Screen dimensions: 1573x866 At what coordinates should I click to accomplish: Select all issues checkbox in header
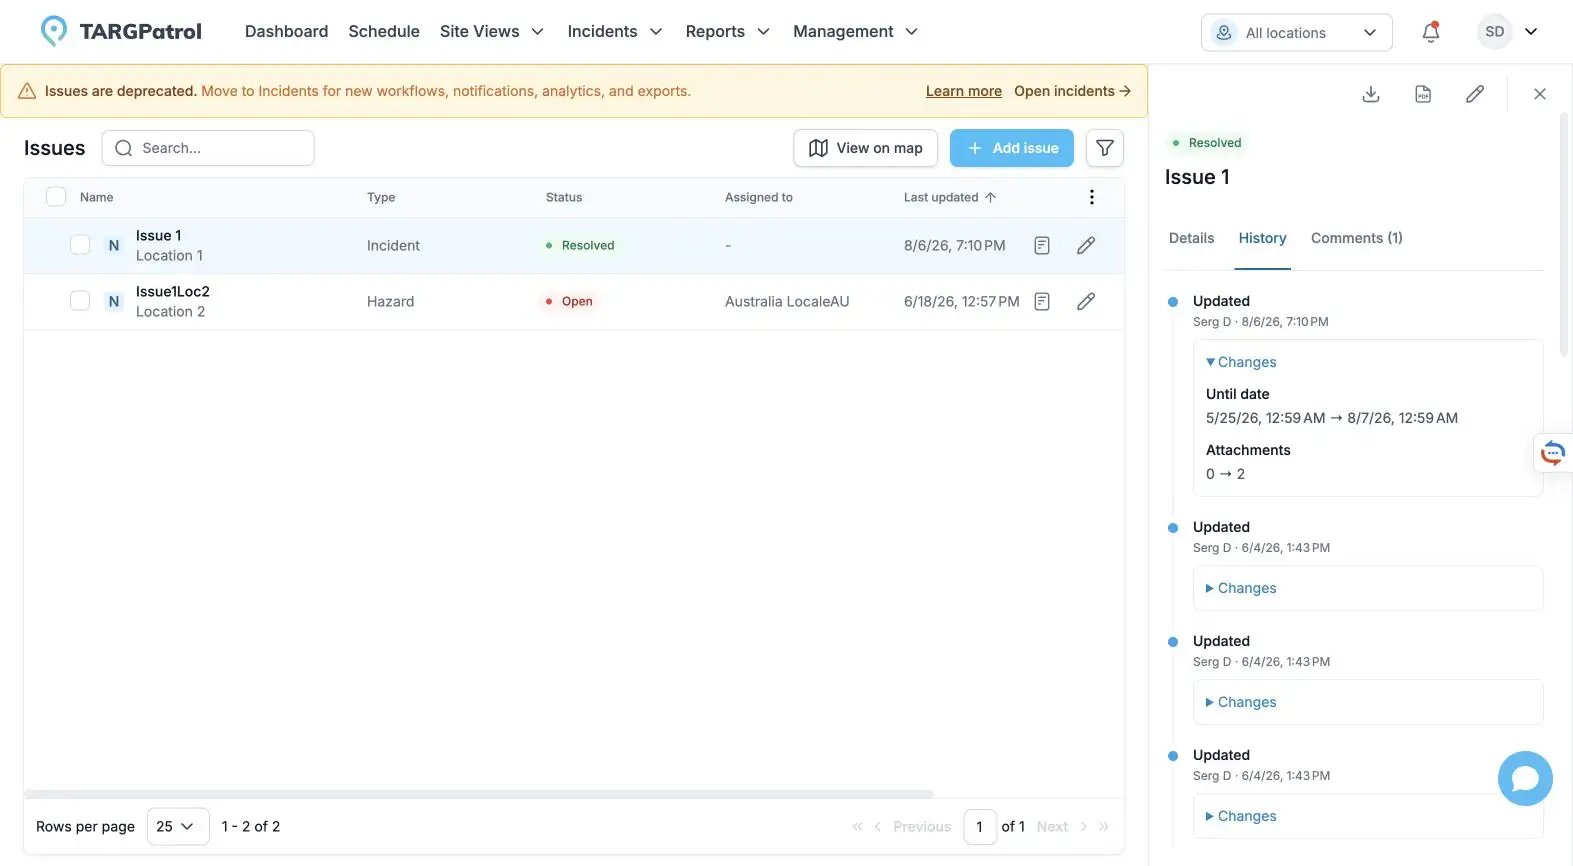[56, 197]
